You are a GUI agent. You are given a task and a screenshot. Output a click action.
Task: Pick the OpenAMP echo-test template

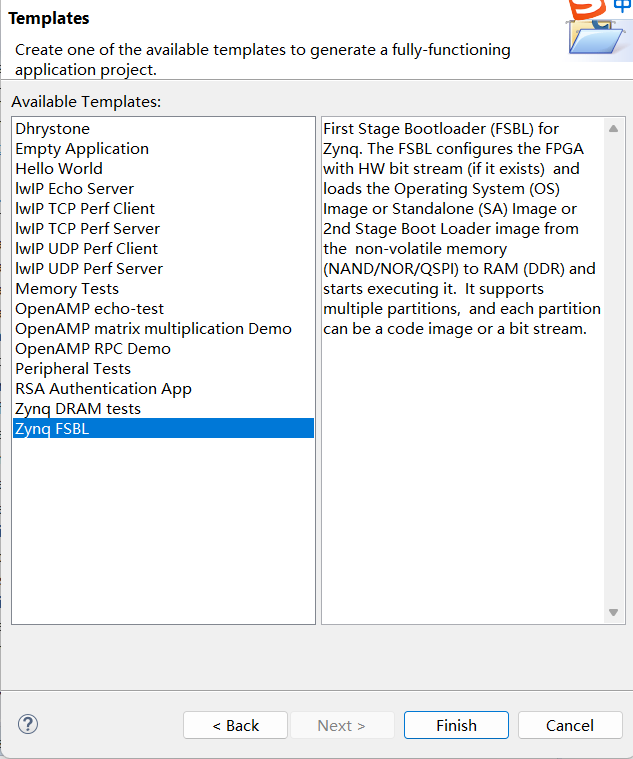click(x=89, y=308)
